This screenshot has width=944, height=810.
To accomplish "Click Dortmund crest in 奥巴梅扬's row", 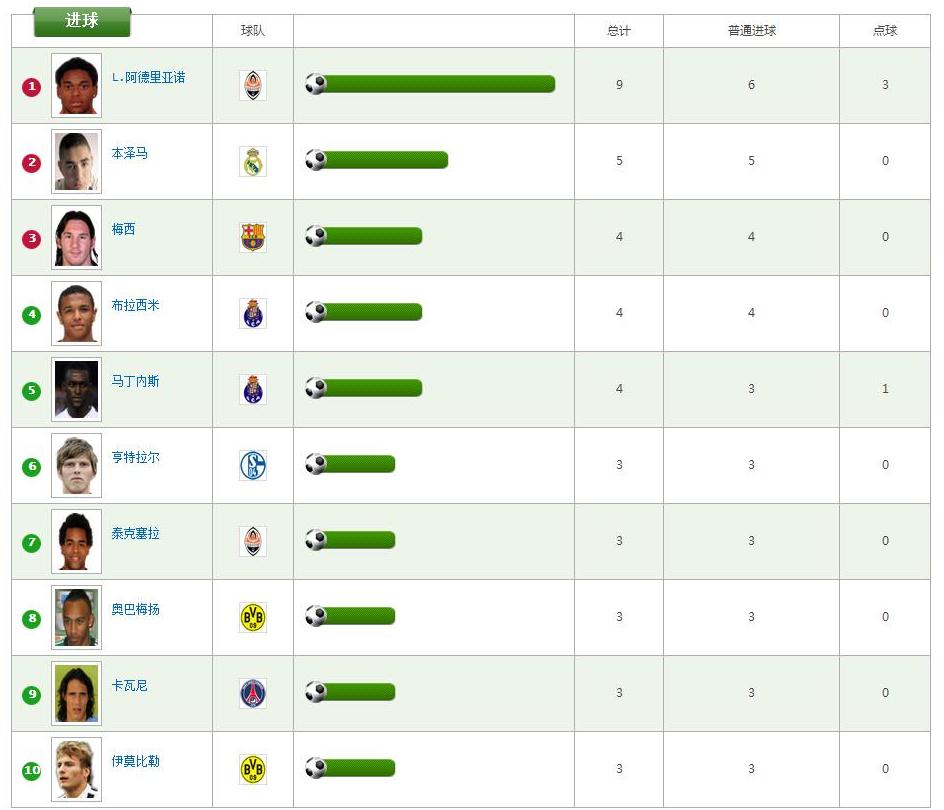I will pos(253,617).
